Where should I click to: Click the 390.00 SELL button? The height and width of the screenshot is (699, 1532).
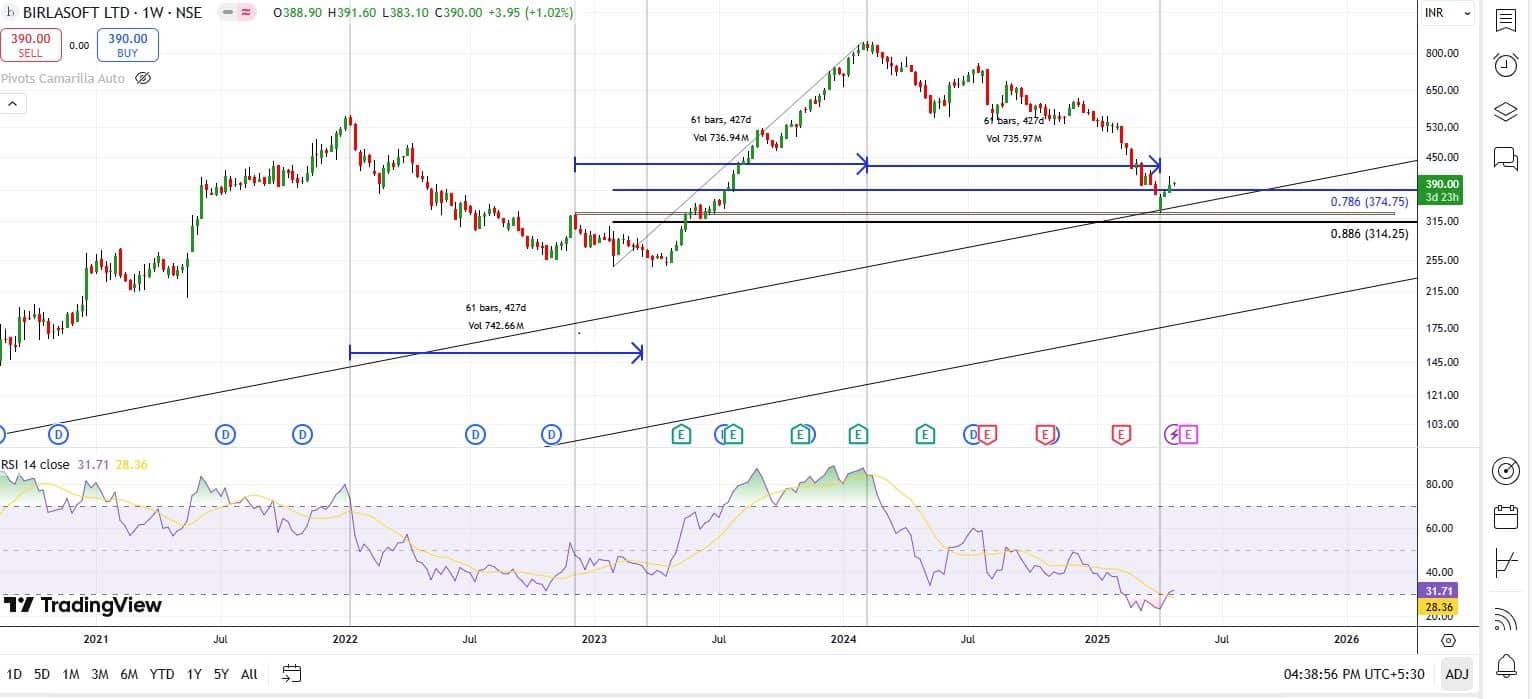click(x=31, y=45)
